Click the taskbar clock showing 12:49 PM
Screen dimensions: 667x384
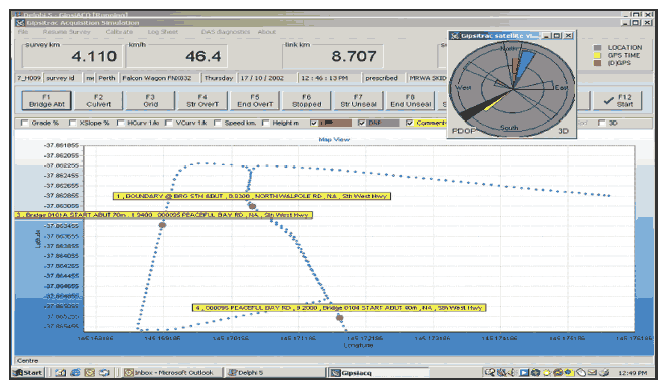(x=633, y=373)
